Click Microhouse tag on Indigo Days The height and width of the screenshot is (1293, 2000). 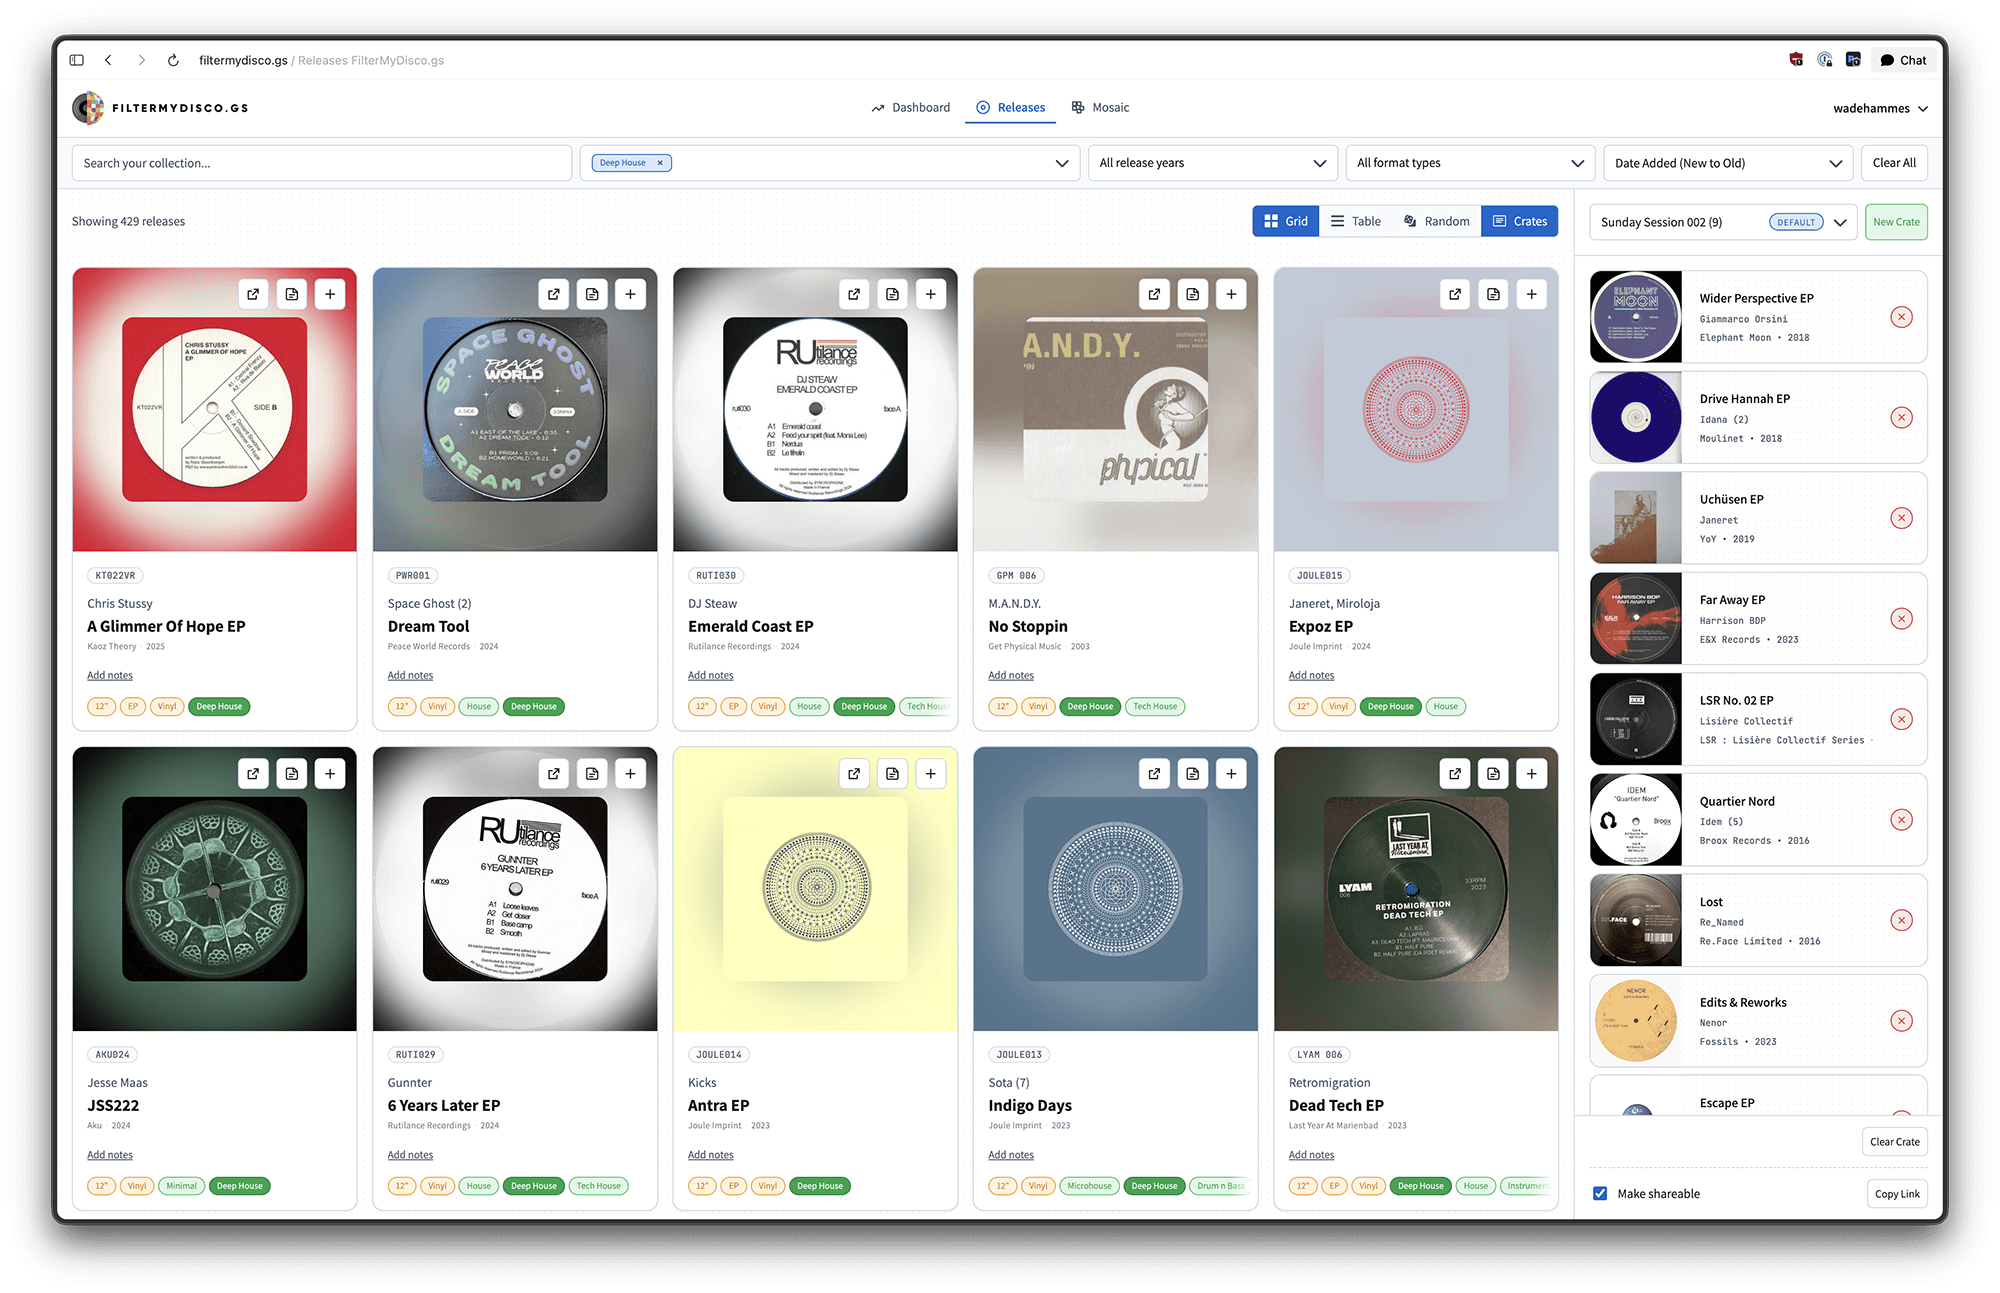coord(1089,1186)
